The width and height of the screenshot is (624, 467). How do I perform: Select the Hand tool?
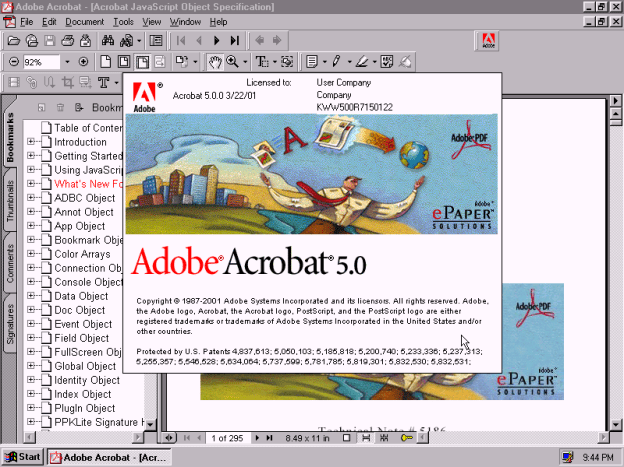coord(214,62)
